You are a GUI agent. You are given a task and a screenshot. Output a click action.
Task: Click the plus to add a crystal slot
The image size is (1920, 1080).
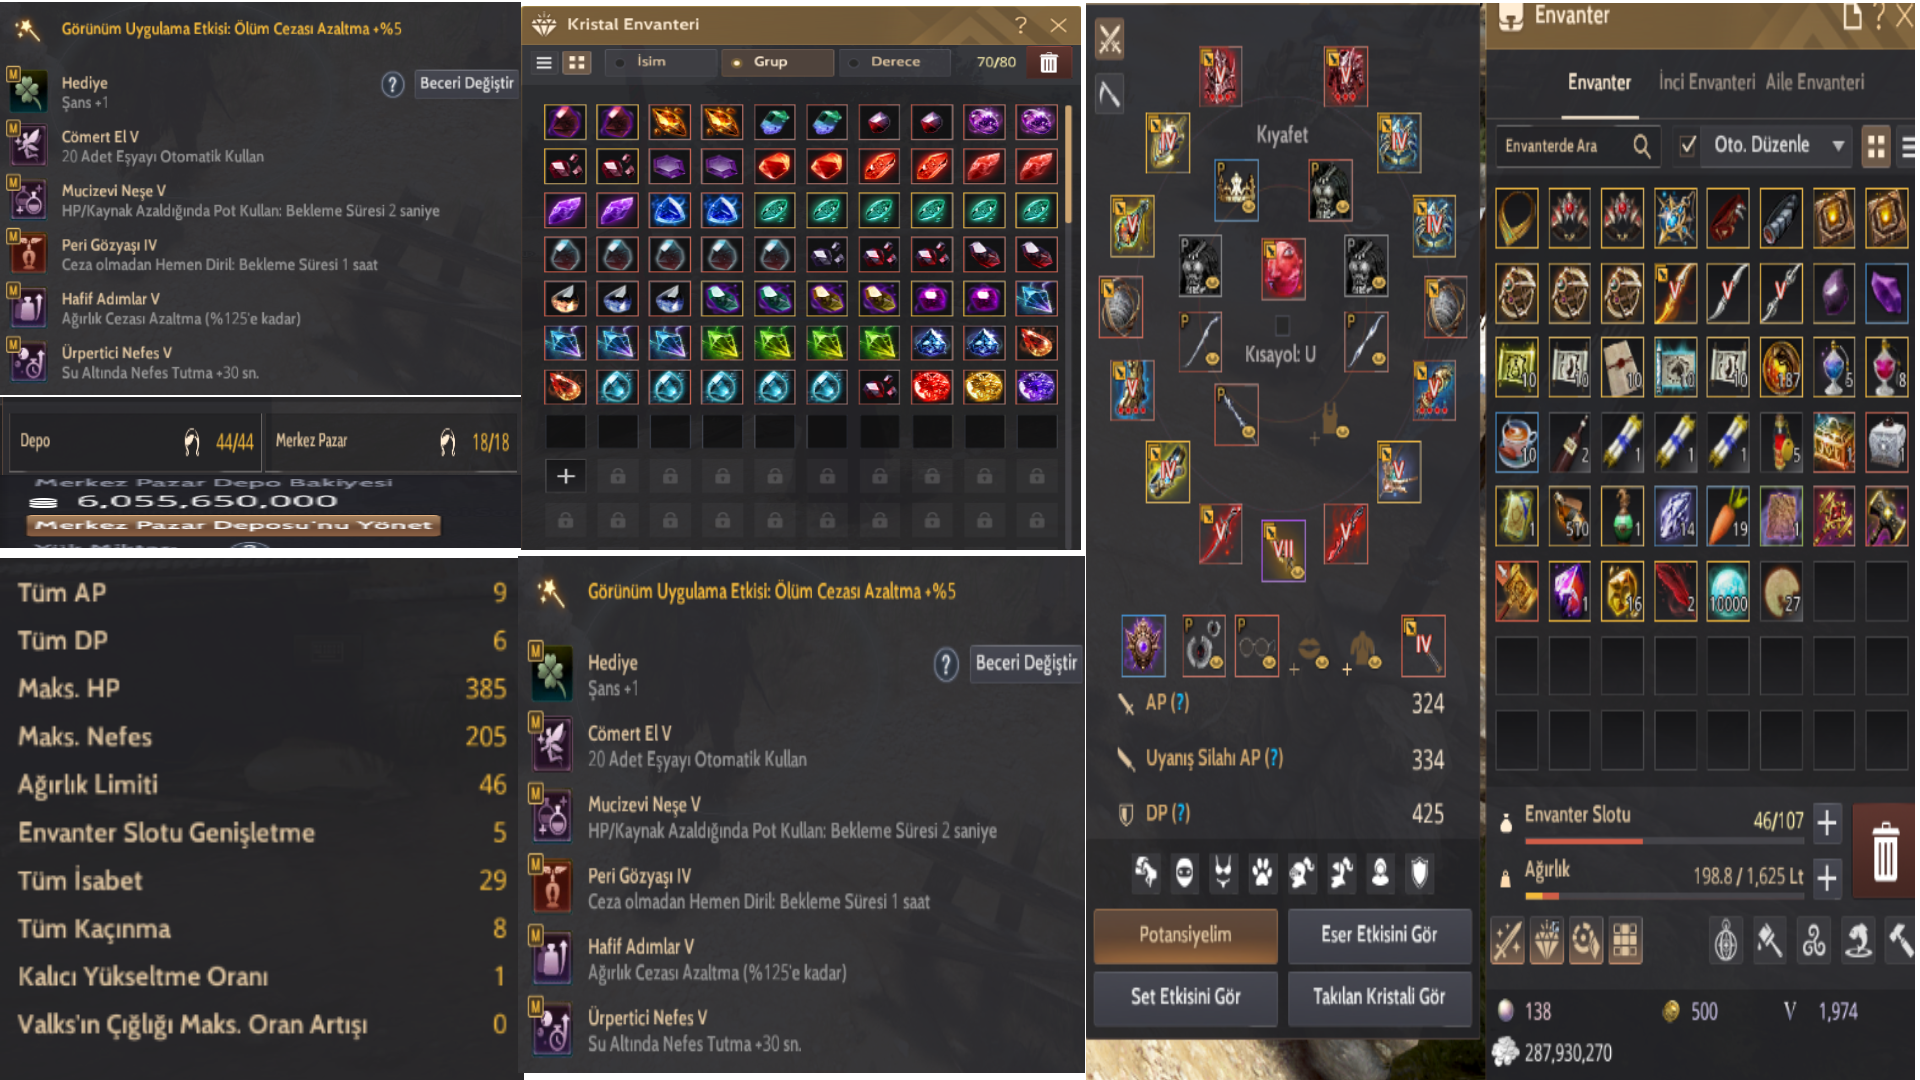pos(566,476)
